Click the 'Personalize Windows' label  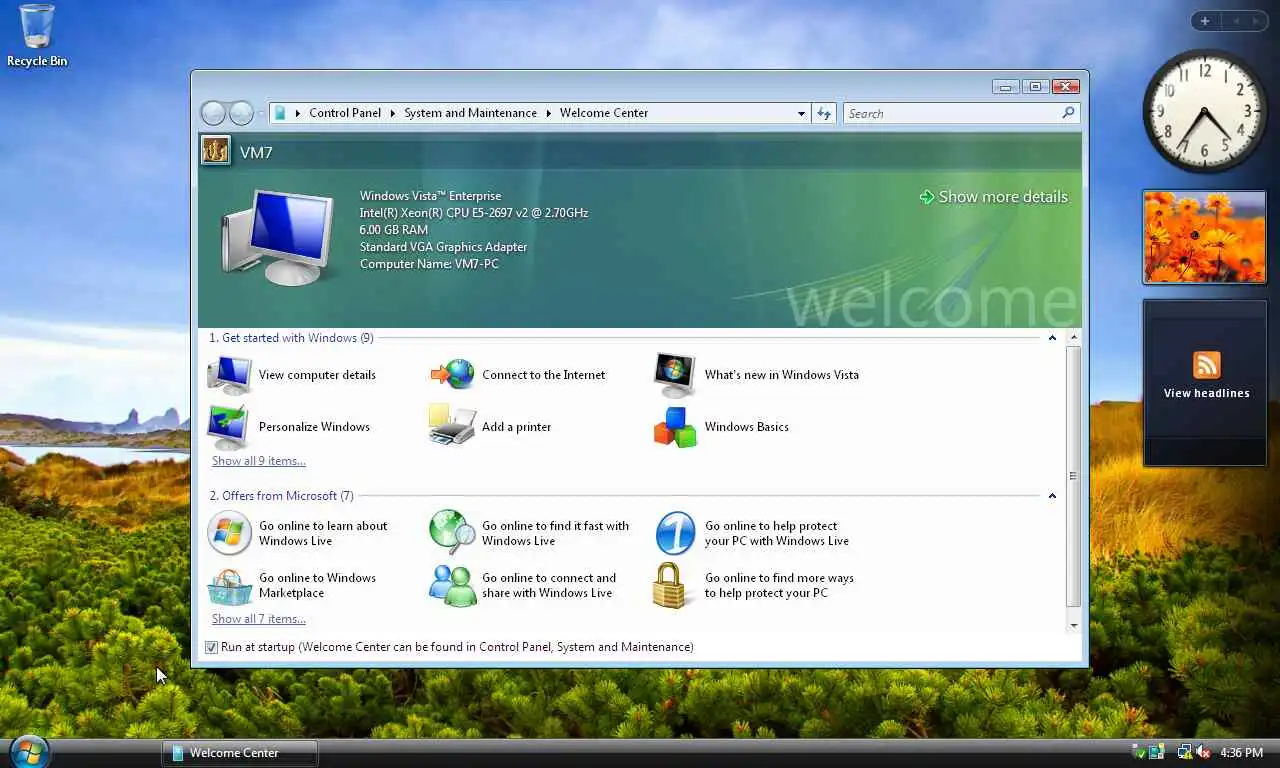pos(314,427)
